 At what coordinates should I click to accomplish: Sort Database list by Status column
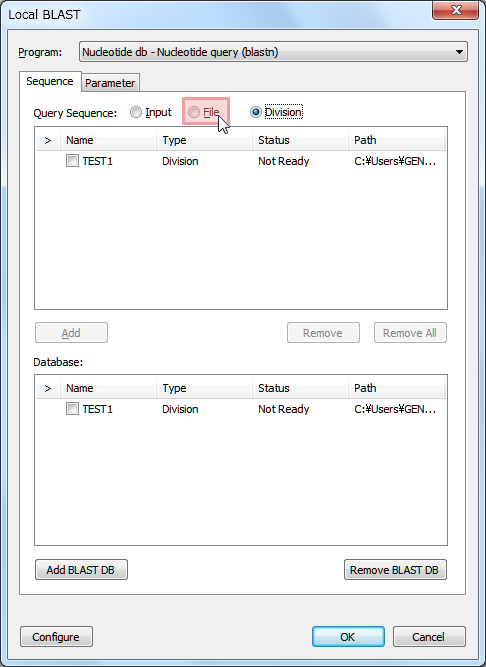300,388
